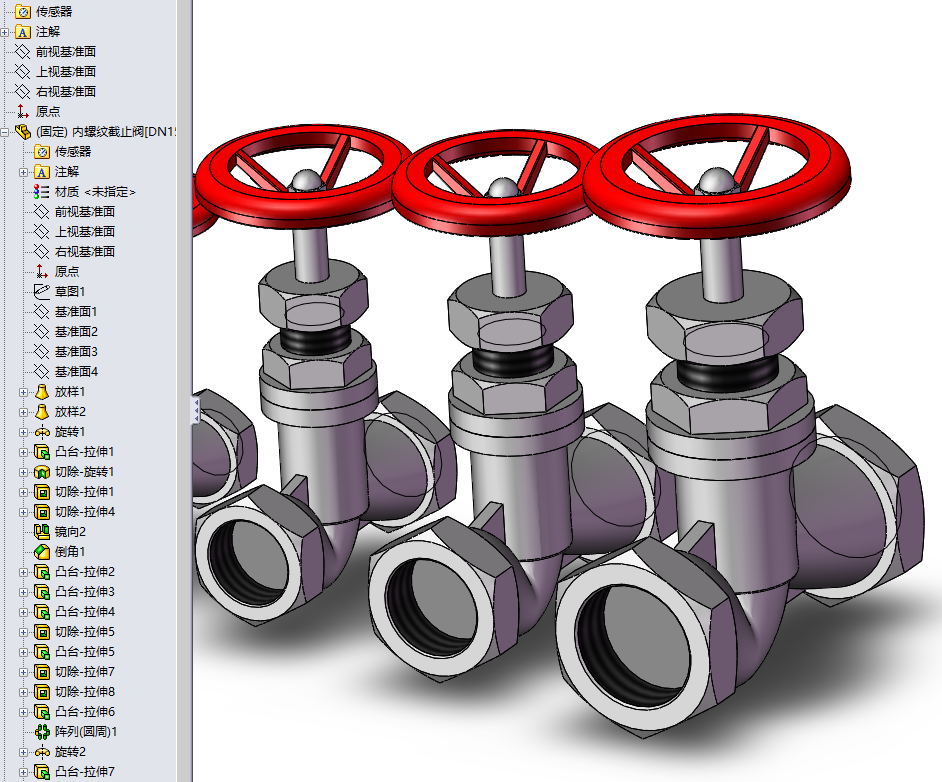Click the top-level 右视基准面 plane icon
Viewport: 942px width, 782px height.
23,91
